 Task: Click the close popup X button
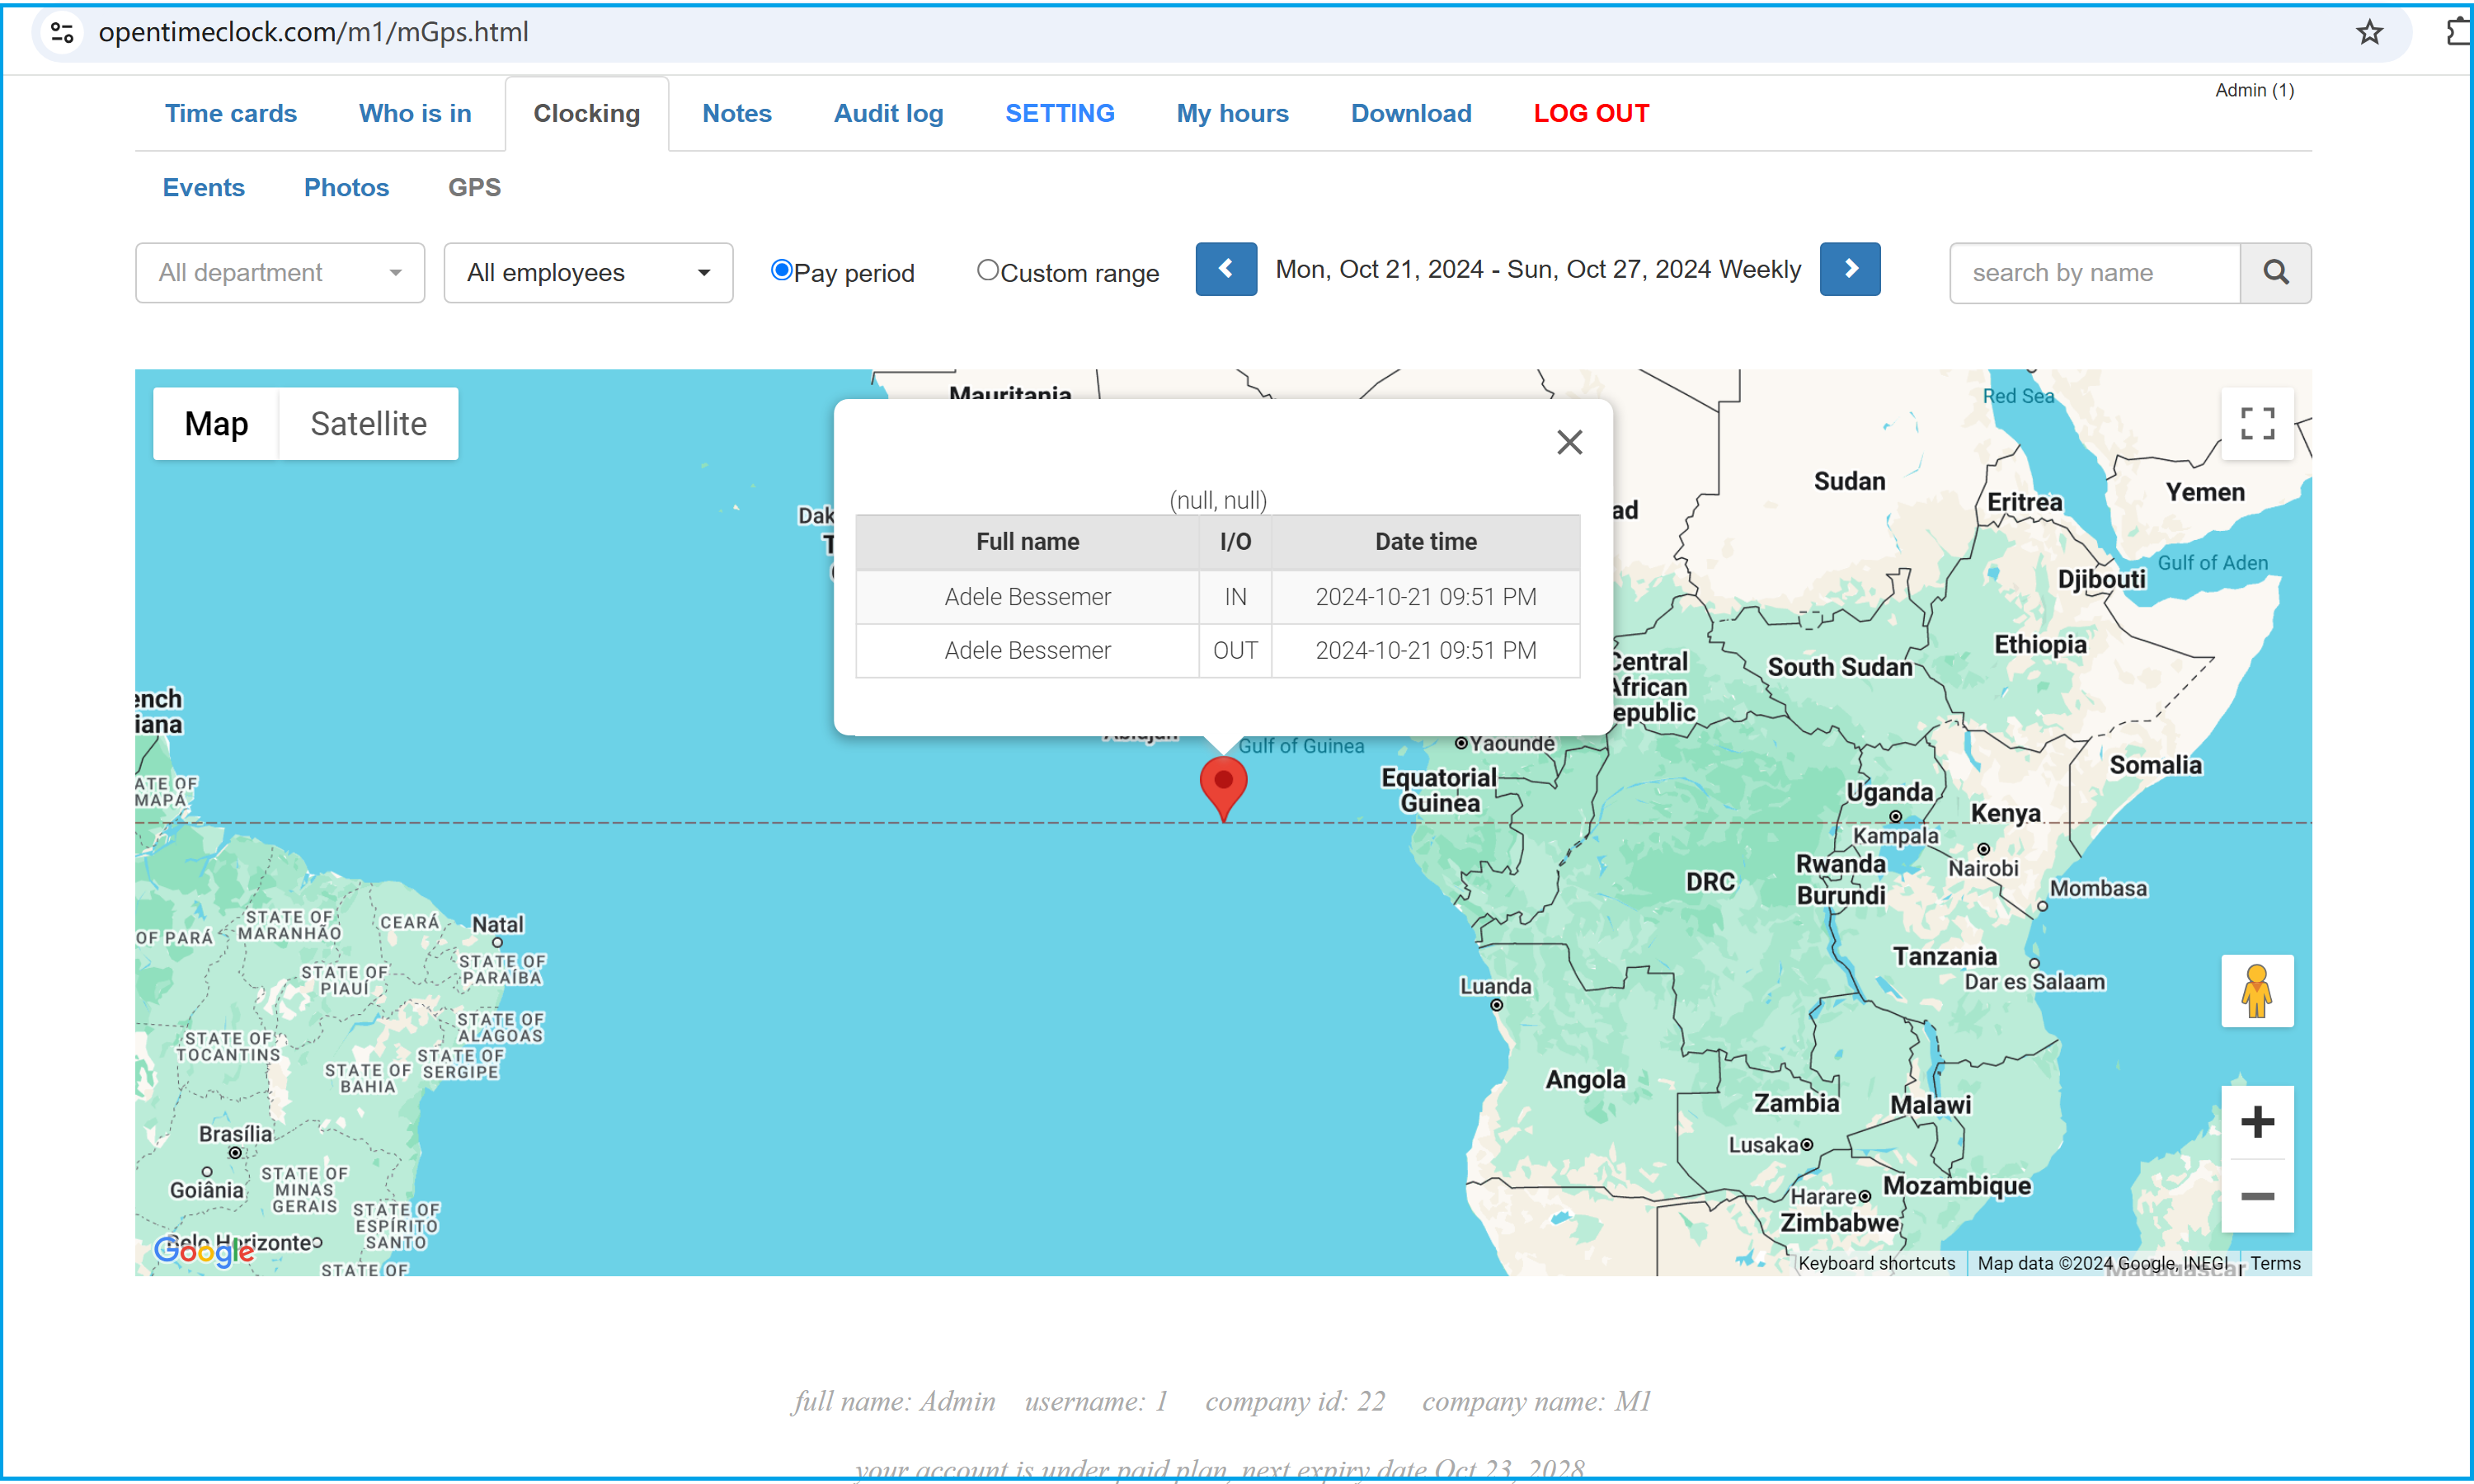click(x=1569, y=442)
